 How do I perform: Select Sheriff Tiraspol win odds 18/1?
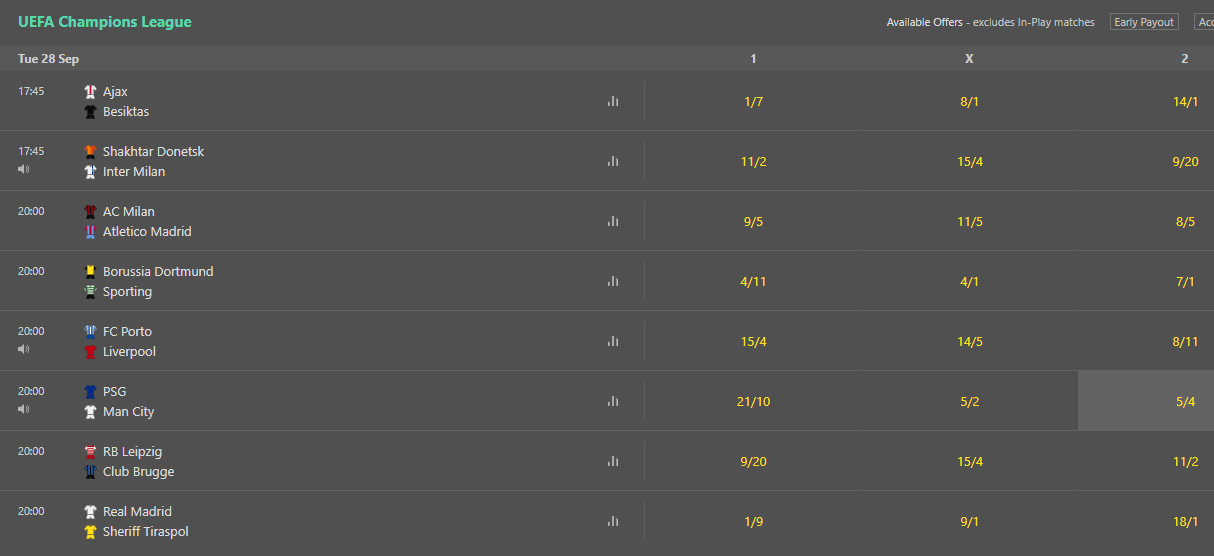[x=1185, y=521]
